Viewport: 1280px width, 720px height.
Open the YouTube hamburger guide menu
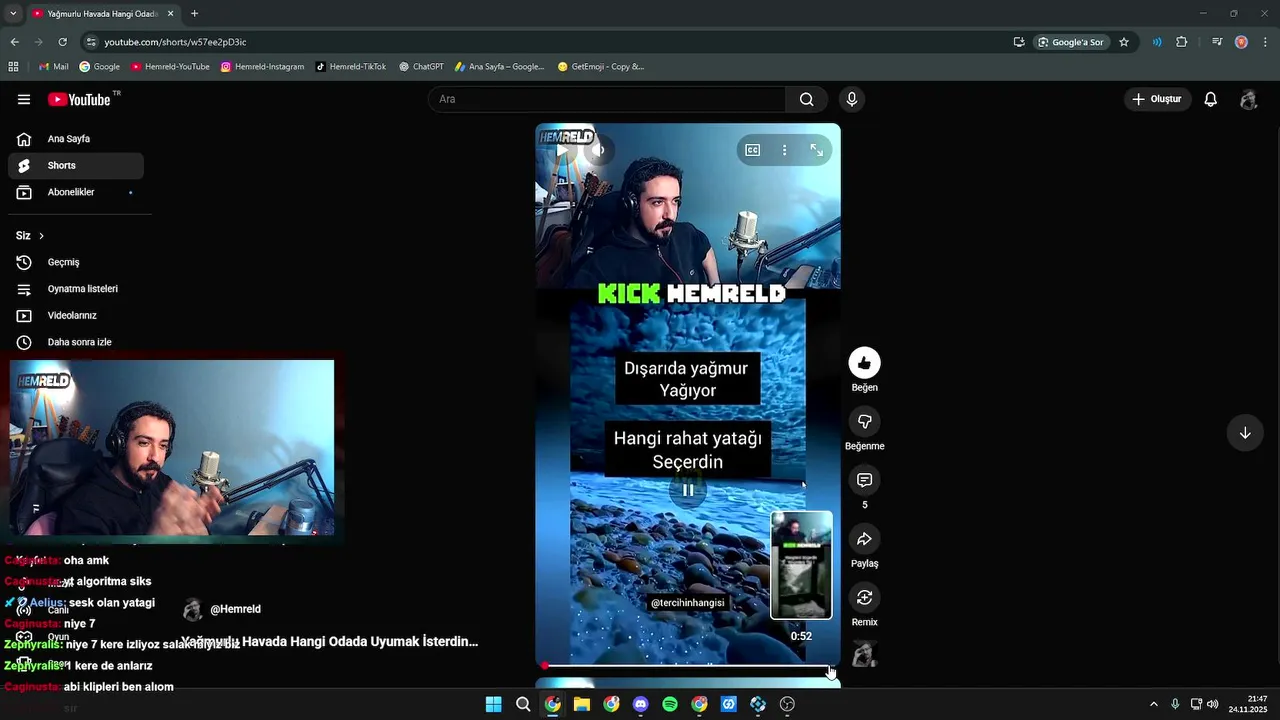pos(24,99)
